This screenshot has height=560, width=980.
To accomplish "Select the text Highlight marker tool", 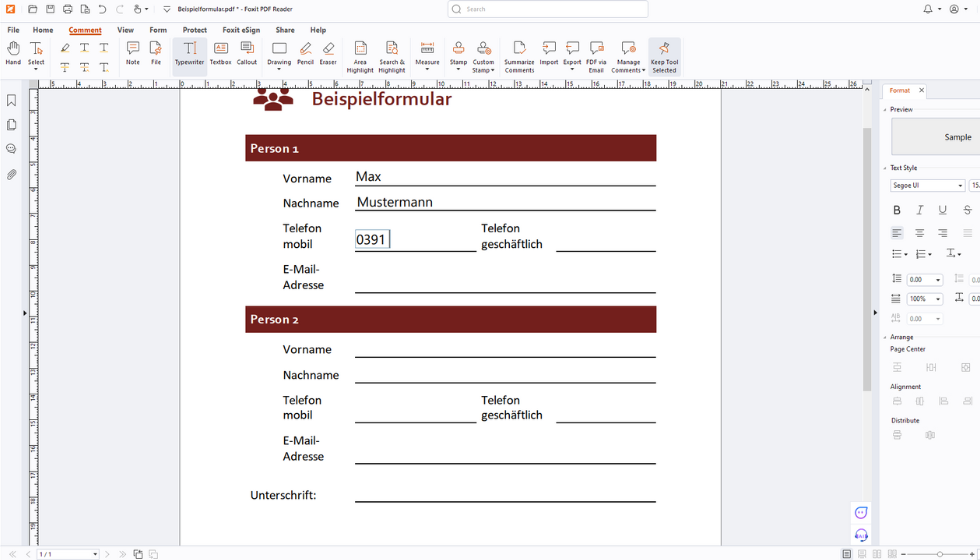I will pyautogui.click(x=65, y=48).
